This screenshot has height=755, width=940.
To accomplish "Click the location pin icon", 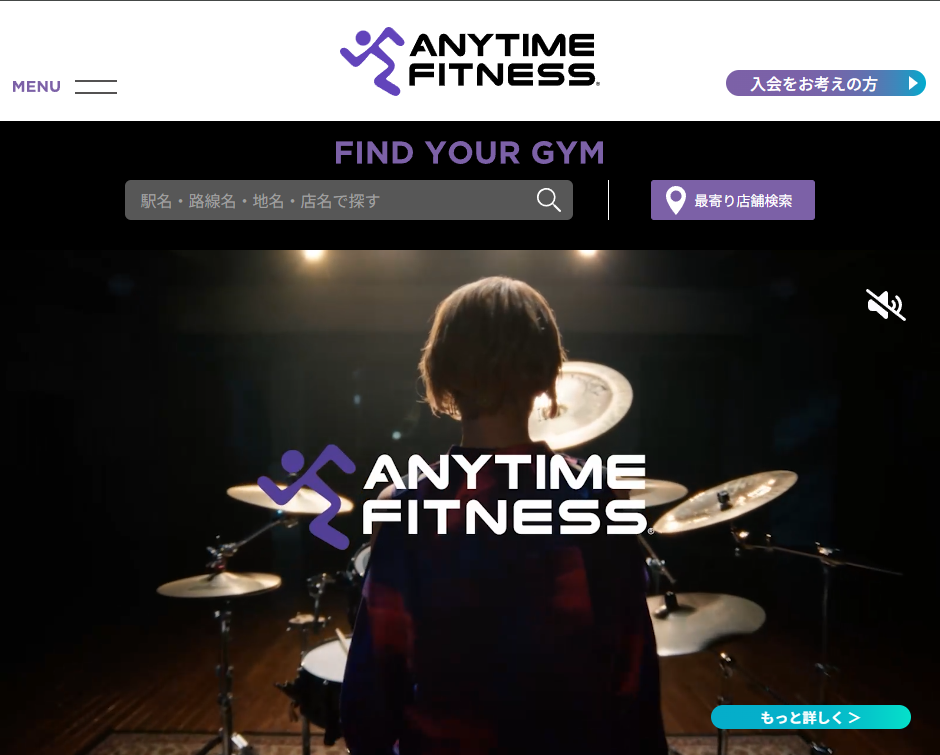I will 676,200.
